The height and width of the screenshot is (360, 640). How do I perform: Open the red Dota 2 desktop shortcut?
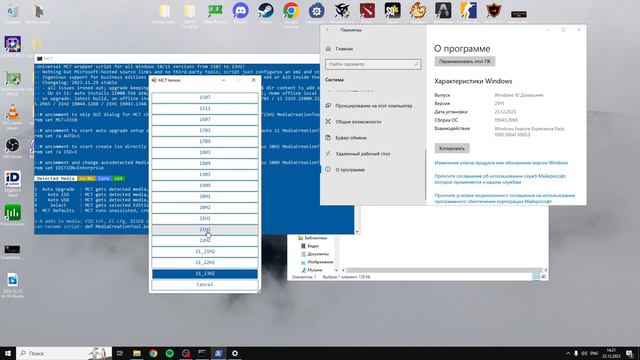click(x=367, y=11)
